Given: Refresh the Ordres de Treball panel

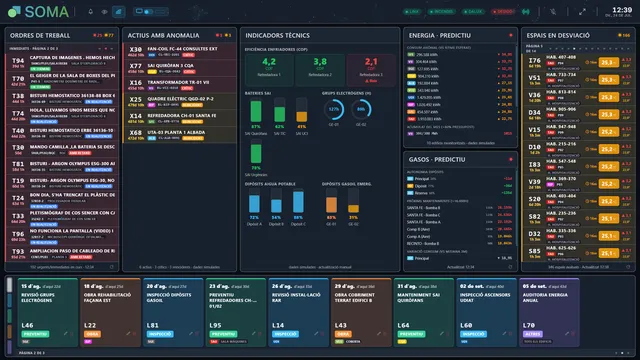Looking at the screenshot, I should click(111, 267).
